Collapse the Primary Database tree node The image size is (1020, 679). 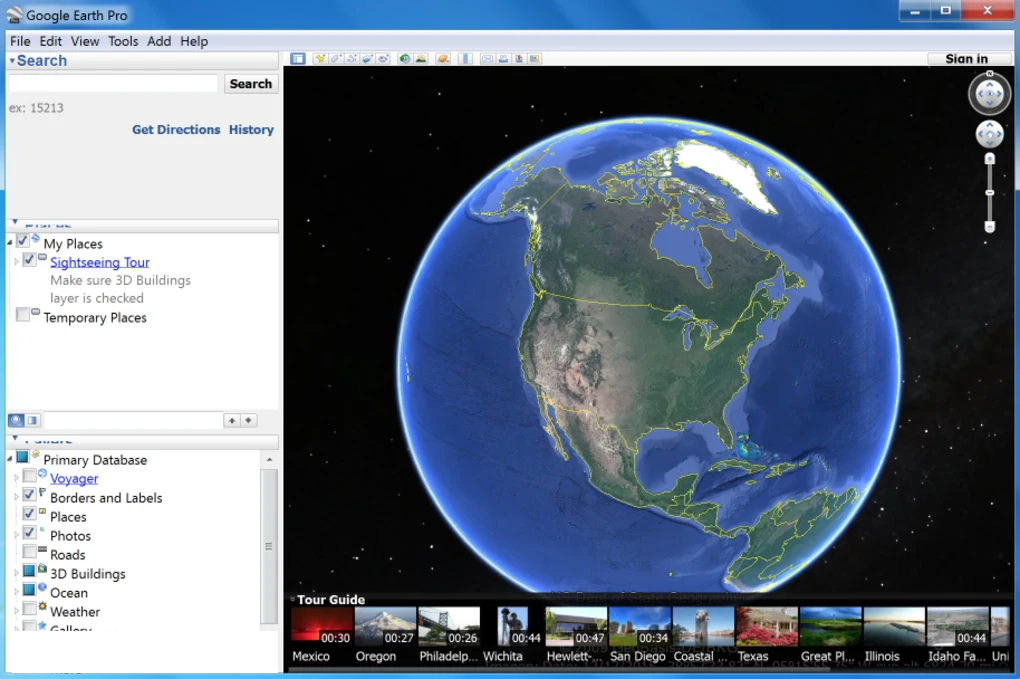coord(10,459)
